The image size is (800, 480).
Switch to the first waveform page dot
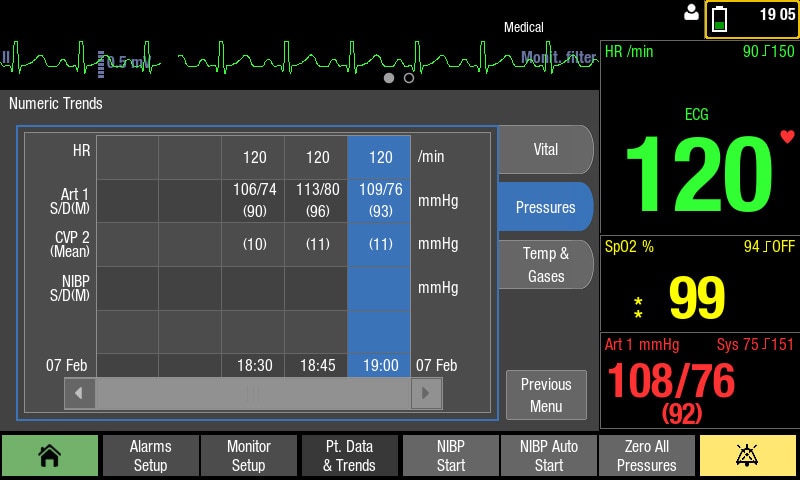tap(389, 78)
